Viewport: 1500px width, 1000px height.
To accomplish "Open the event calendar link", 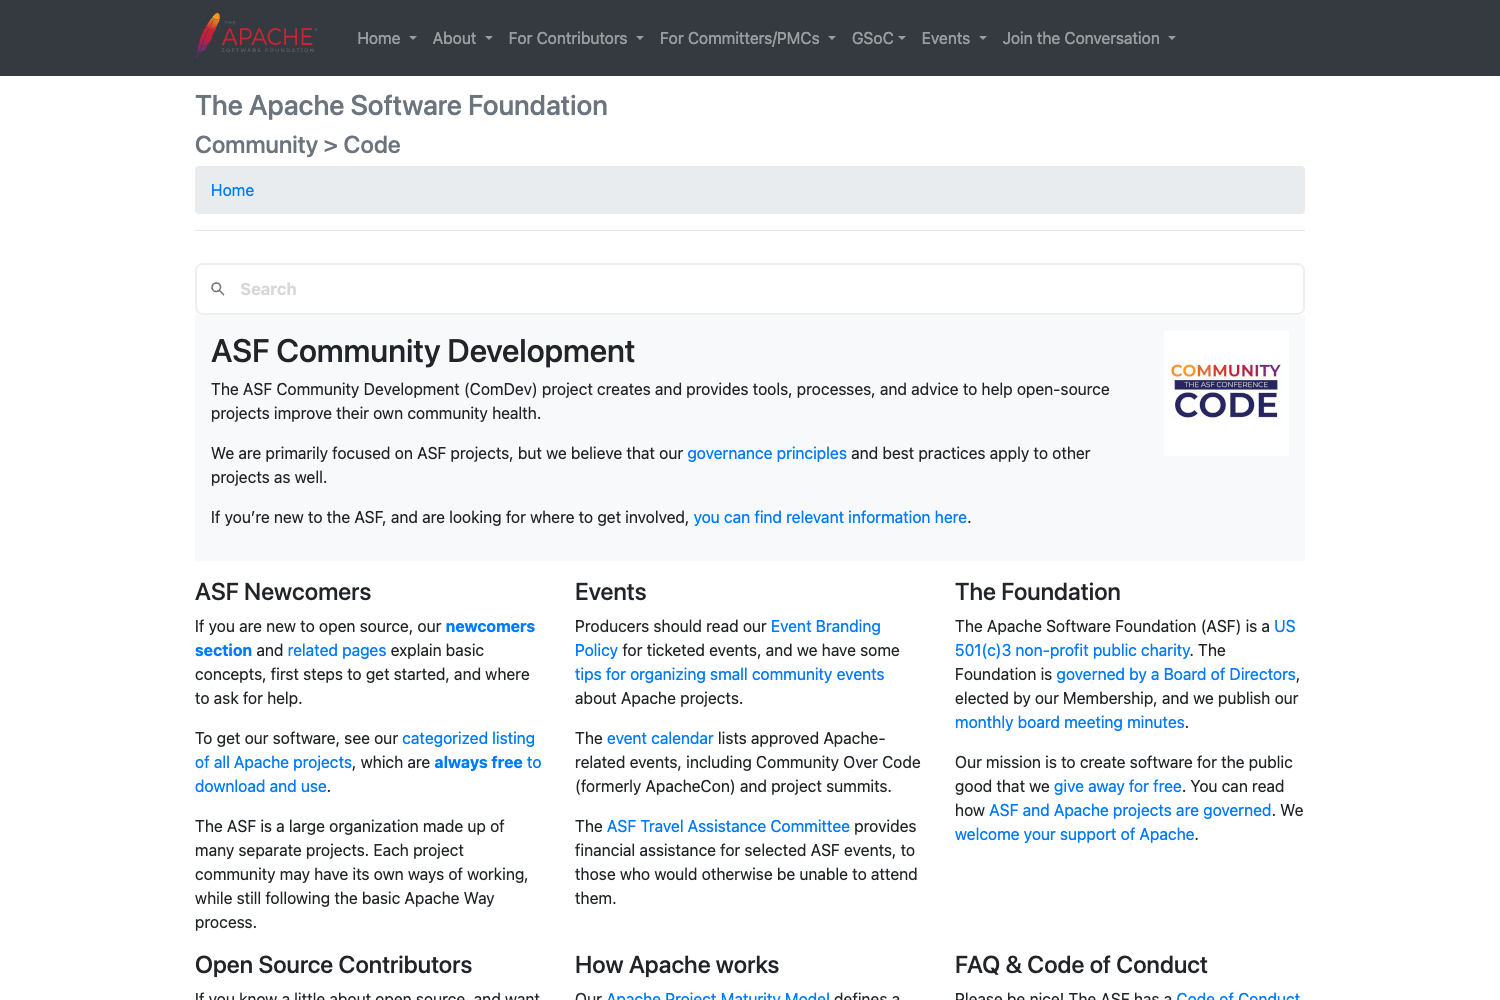I will [x=660, y=738].
